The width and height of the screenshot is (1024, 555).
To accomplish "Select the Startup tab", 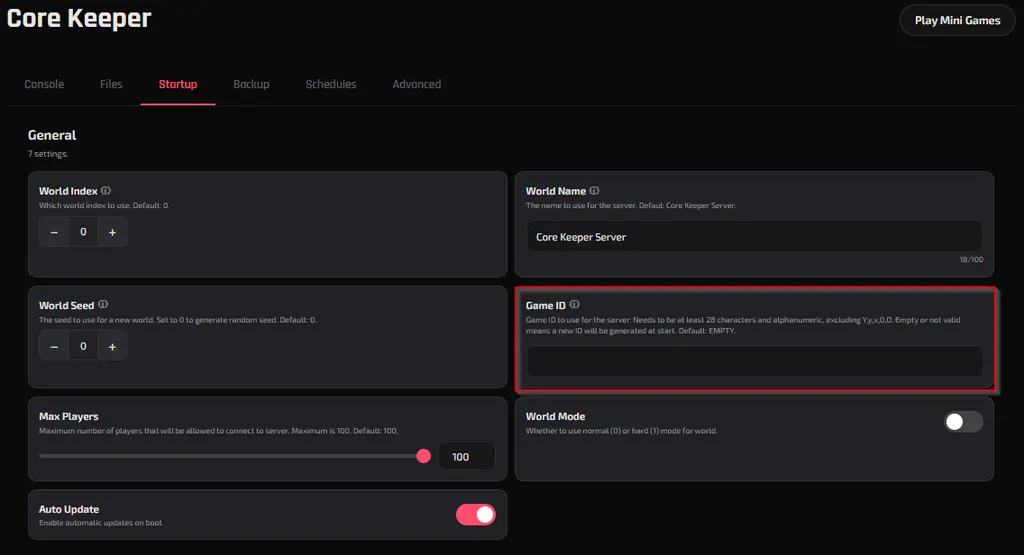I will 178,84.
